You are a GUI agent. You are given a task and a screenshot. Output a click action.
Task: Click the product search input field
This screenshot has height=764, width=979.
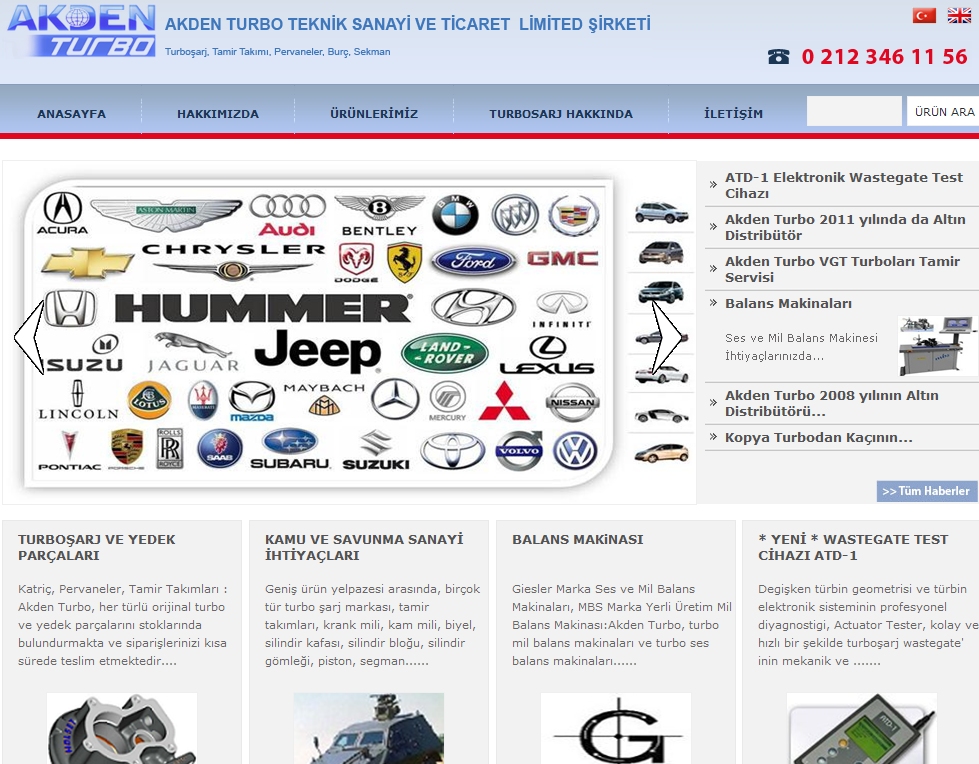coord(854,111)
